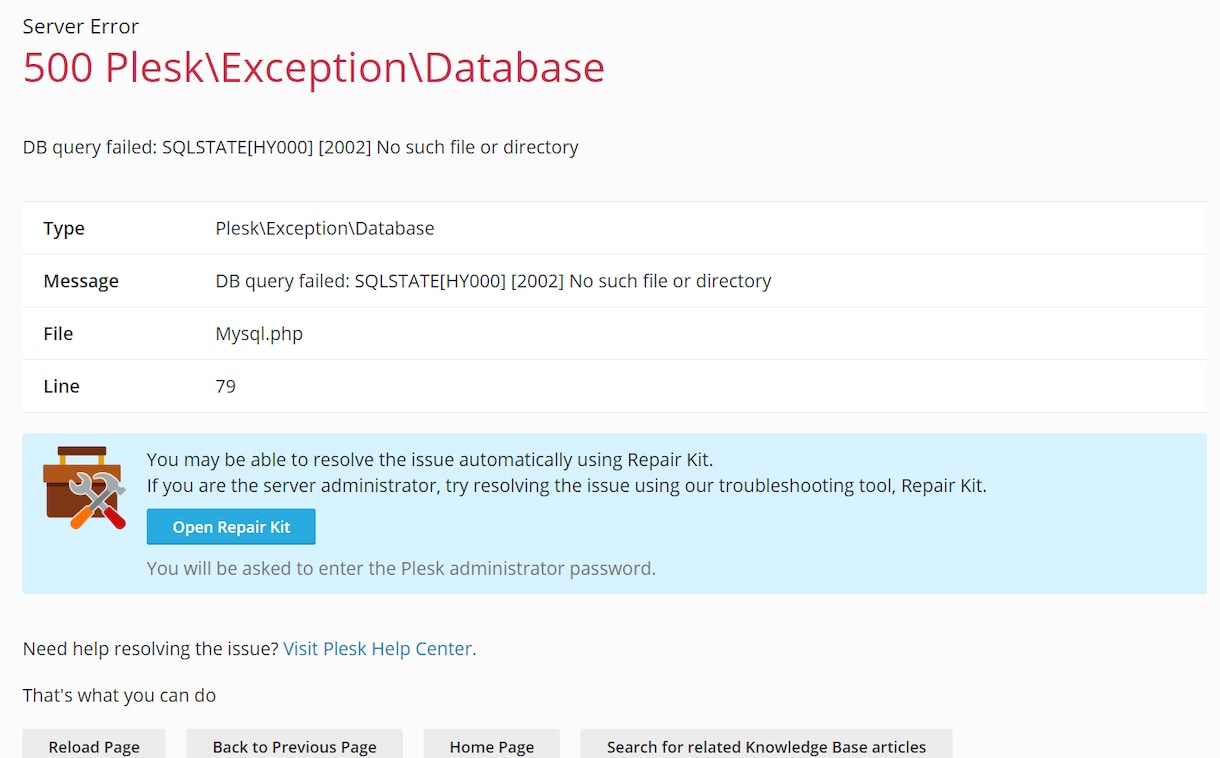Open Repair Kit button
This screenshot has height=758, width=1220.
point(231,527)
